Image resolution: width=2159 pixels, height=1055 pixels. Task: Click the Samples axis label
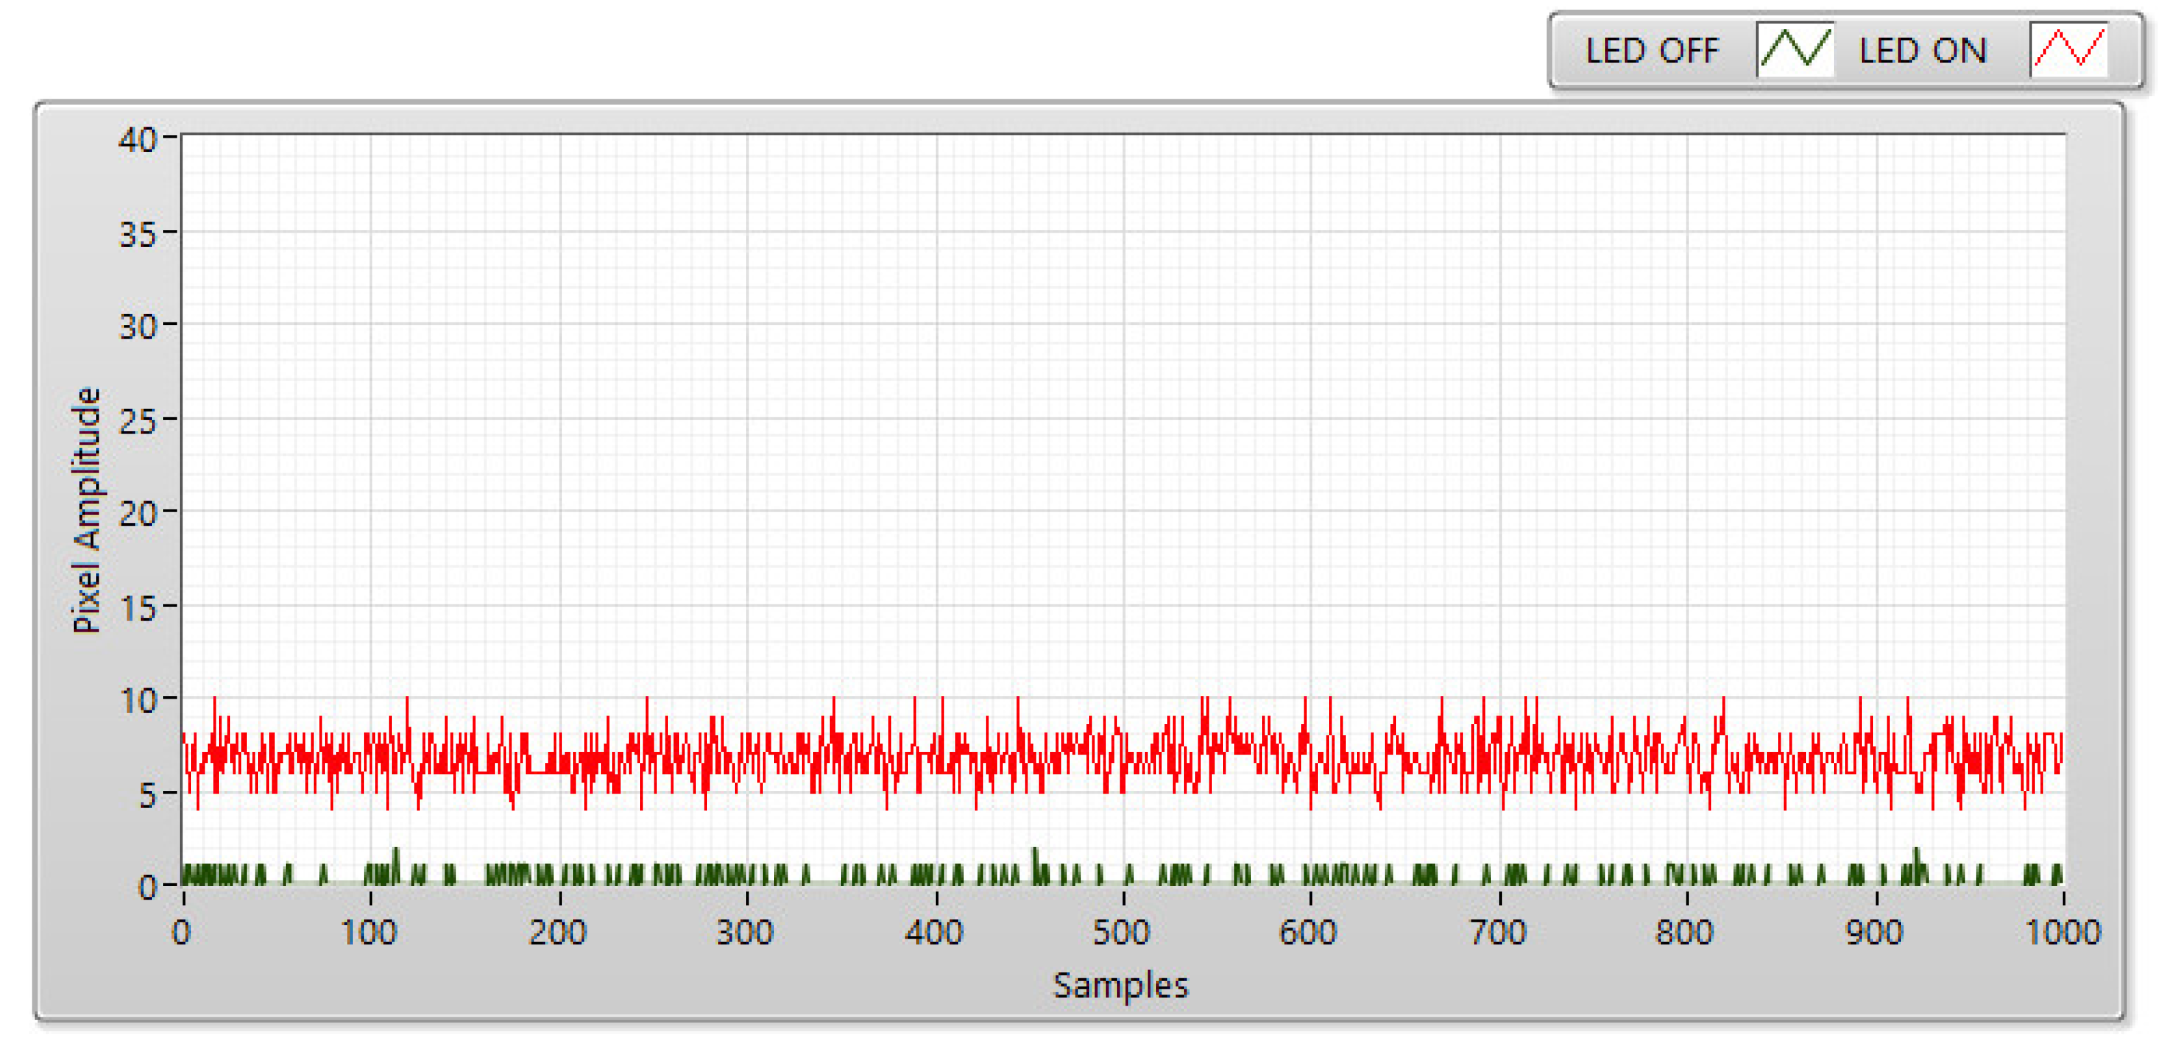[1120, 986]
